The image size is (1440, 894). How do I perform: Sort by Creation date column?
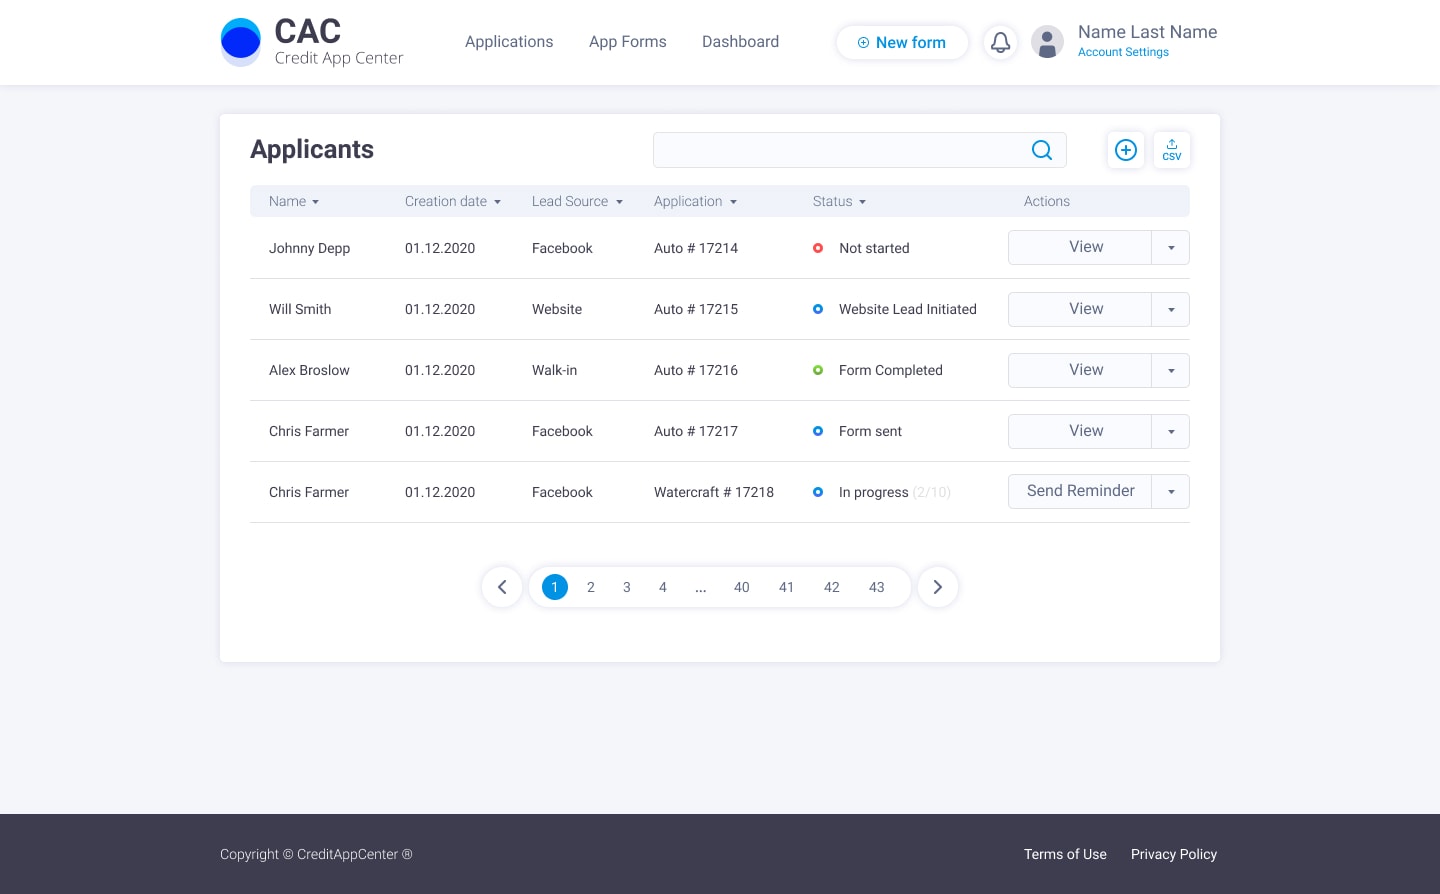[453, 201]
